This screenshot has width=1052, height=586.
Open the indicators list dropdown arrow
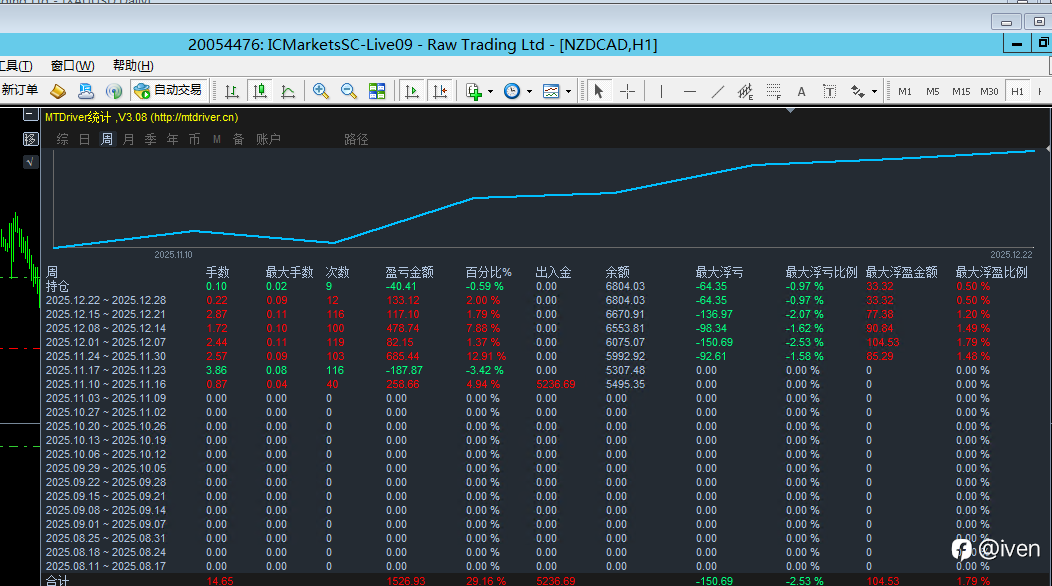(490, 92)
